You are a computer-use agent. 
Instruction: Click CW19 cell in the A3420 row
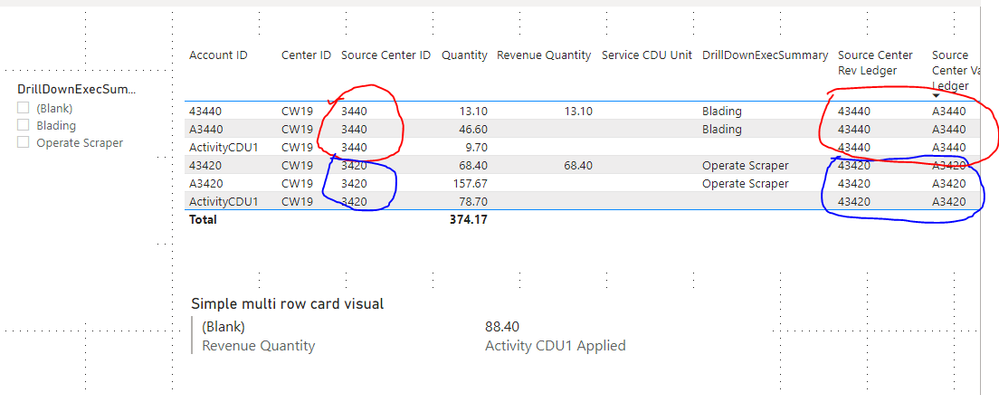click(298, 183)
